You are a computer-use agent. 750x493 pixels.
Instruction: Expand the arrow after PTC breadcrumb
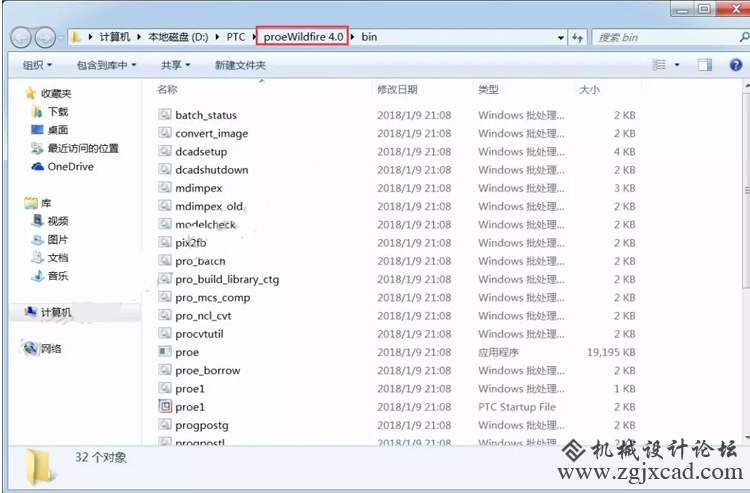pyautogui.click(x=254, y=37)
